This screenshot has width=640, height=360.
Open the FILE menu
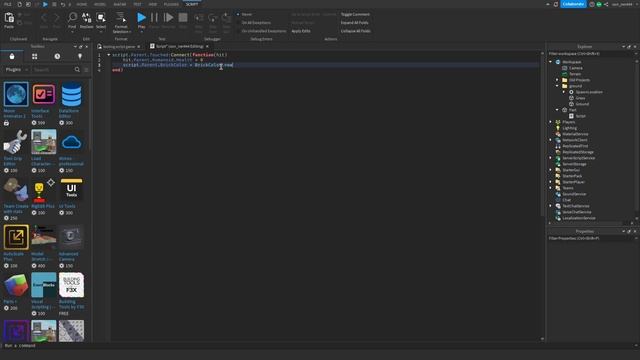[x=8, y=4]
